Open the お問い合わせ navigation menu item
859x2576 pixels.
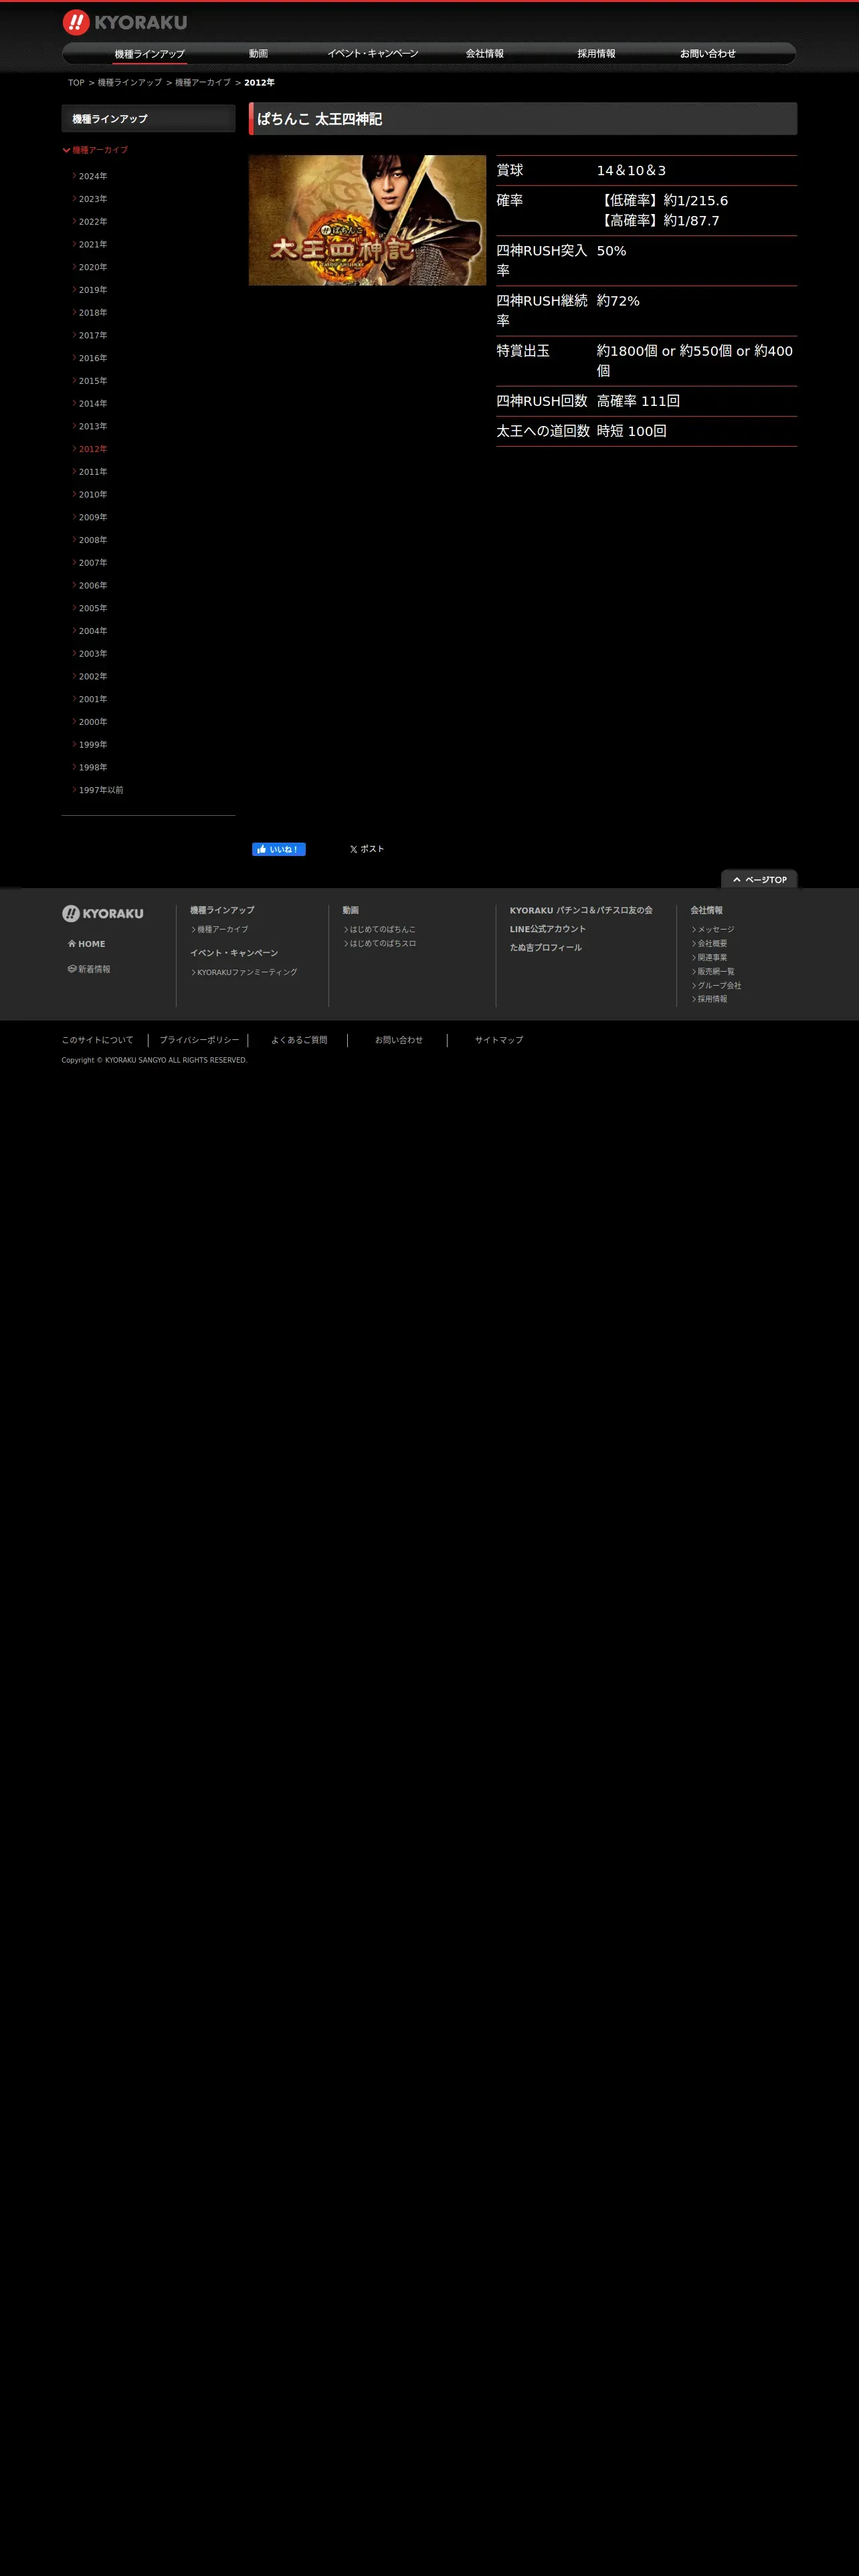(x=708, y=54)
